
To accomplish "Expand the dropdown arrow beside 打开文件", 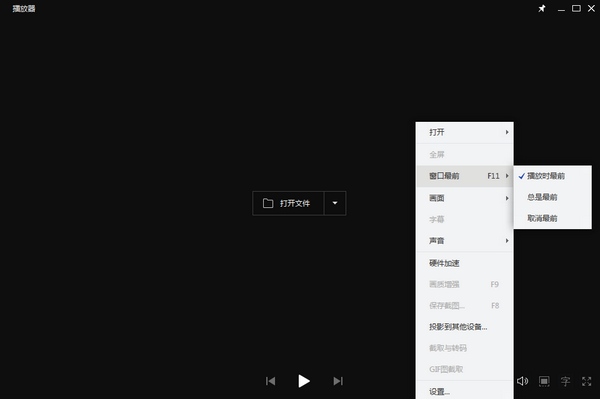I will tap(335, 203).
